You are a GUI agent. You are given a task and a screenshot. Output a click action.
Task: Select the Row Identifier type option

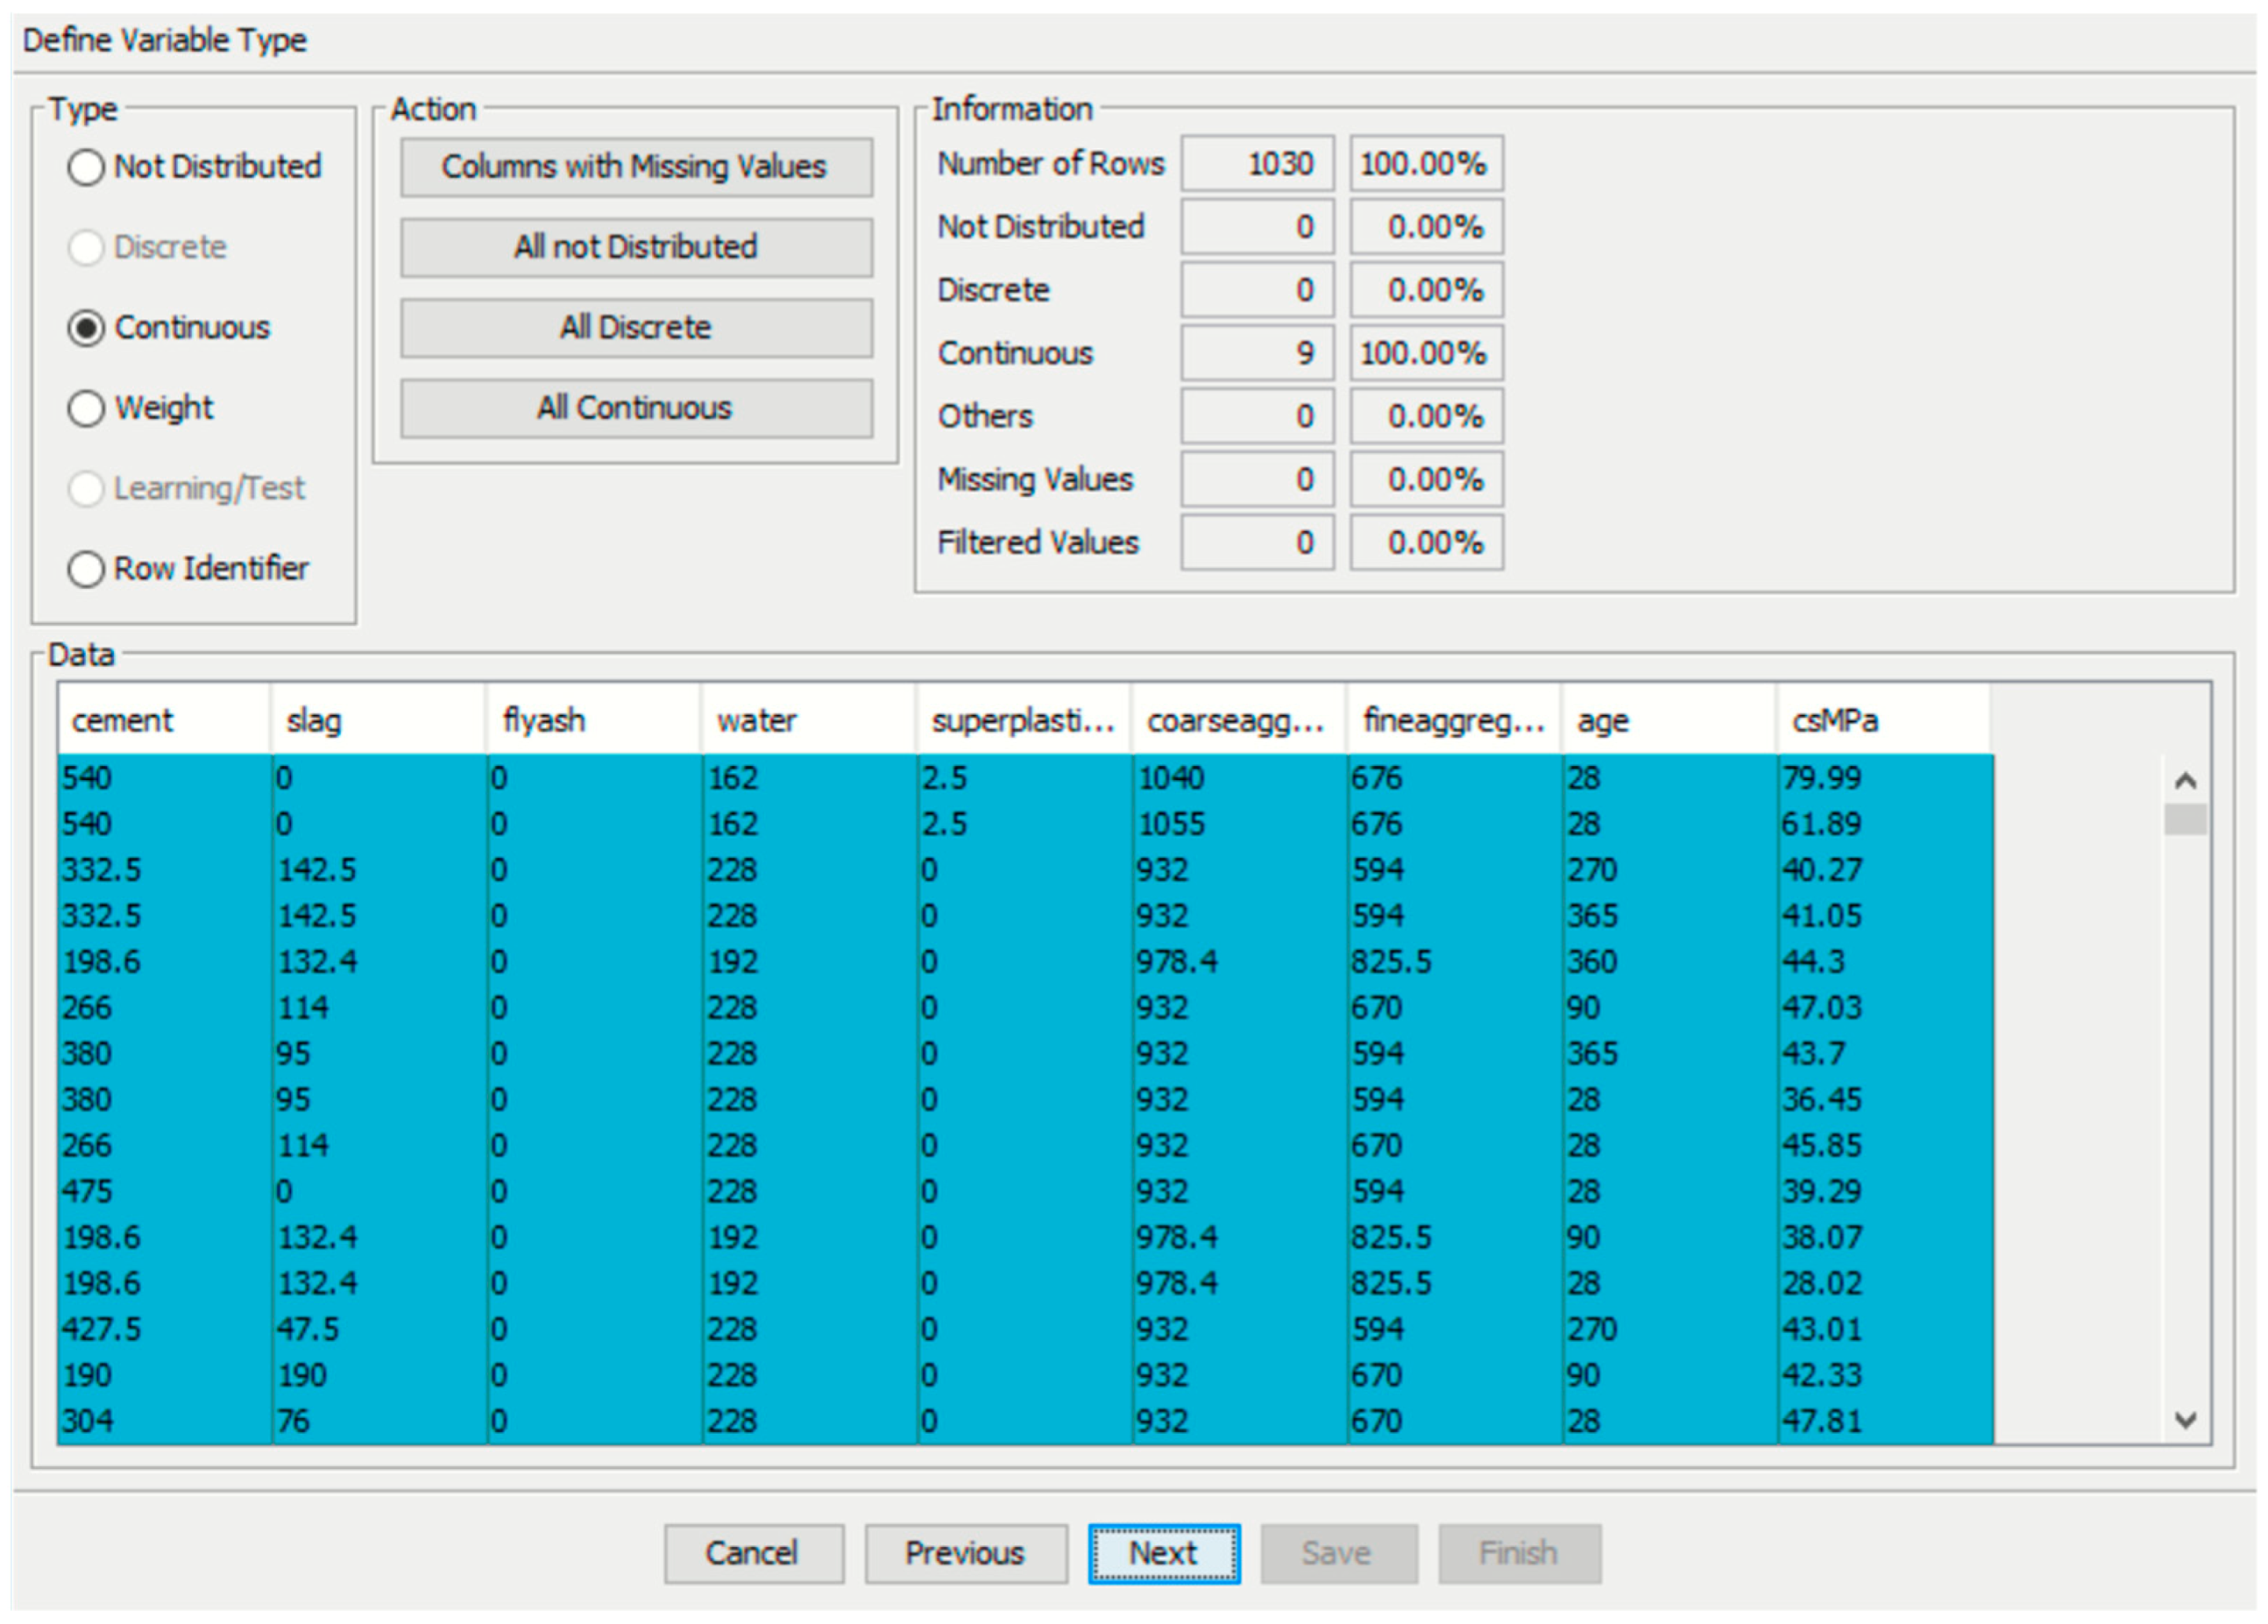(x=86, y=569)
